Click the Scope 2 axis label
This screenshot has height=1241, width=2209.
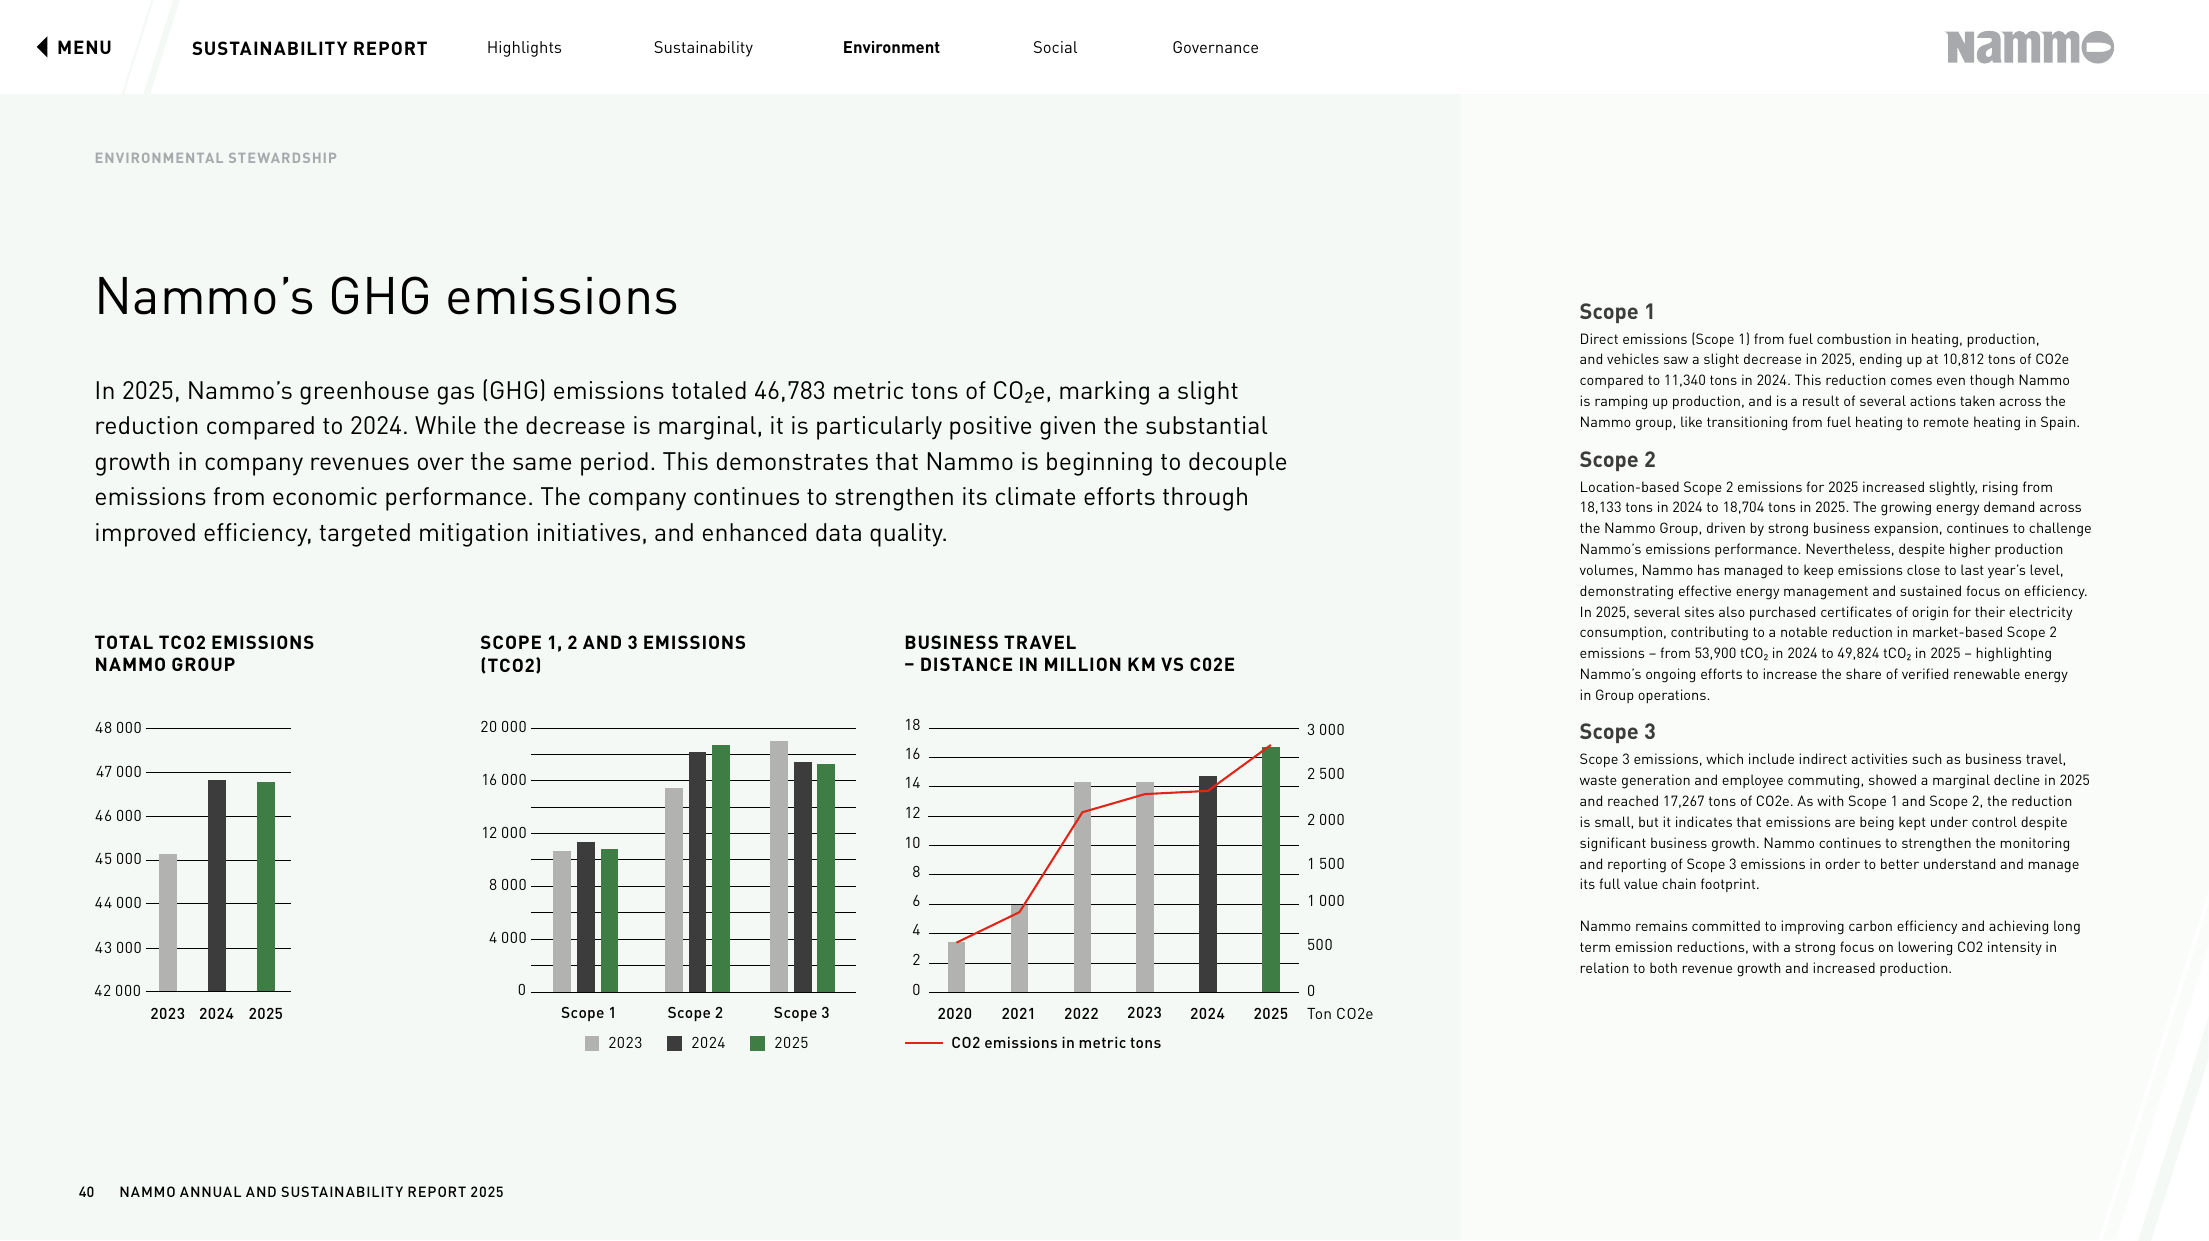(x=695, y=1013)
